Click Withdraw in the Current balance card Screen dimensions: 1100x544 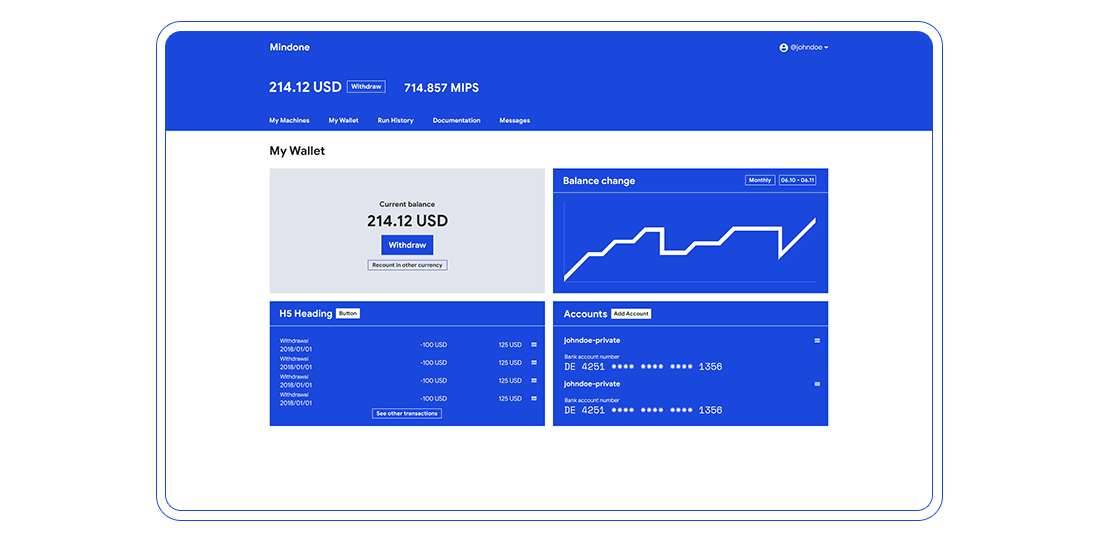pyautogui.click(x=408, y=245)
